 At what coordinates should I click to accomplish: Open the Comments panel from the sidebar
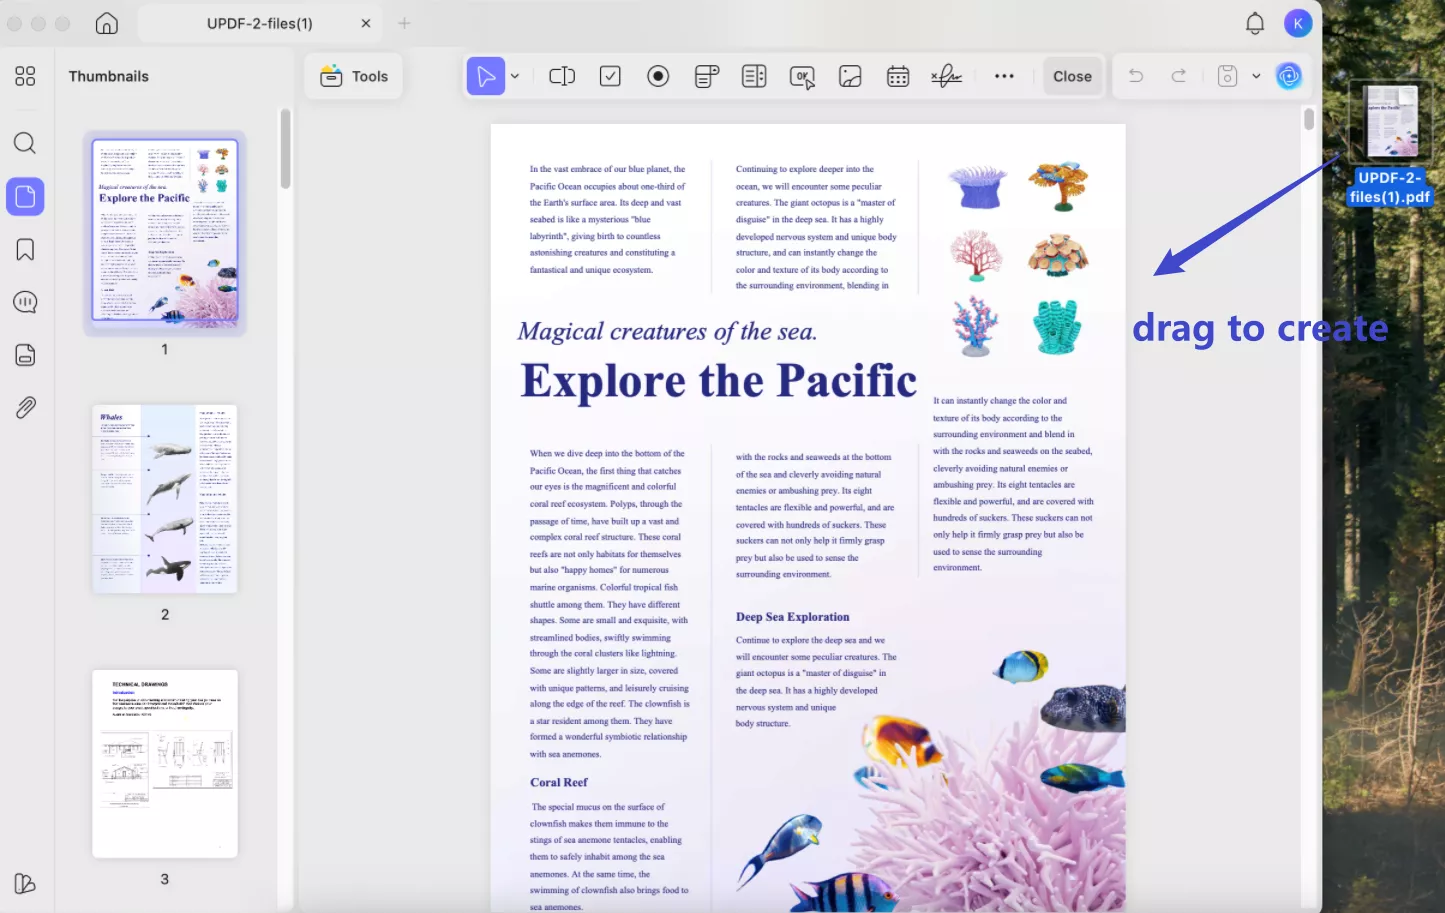25,301
